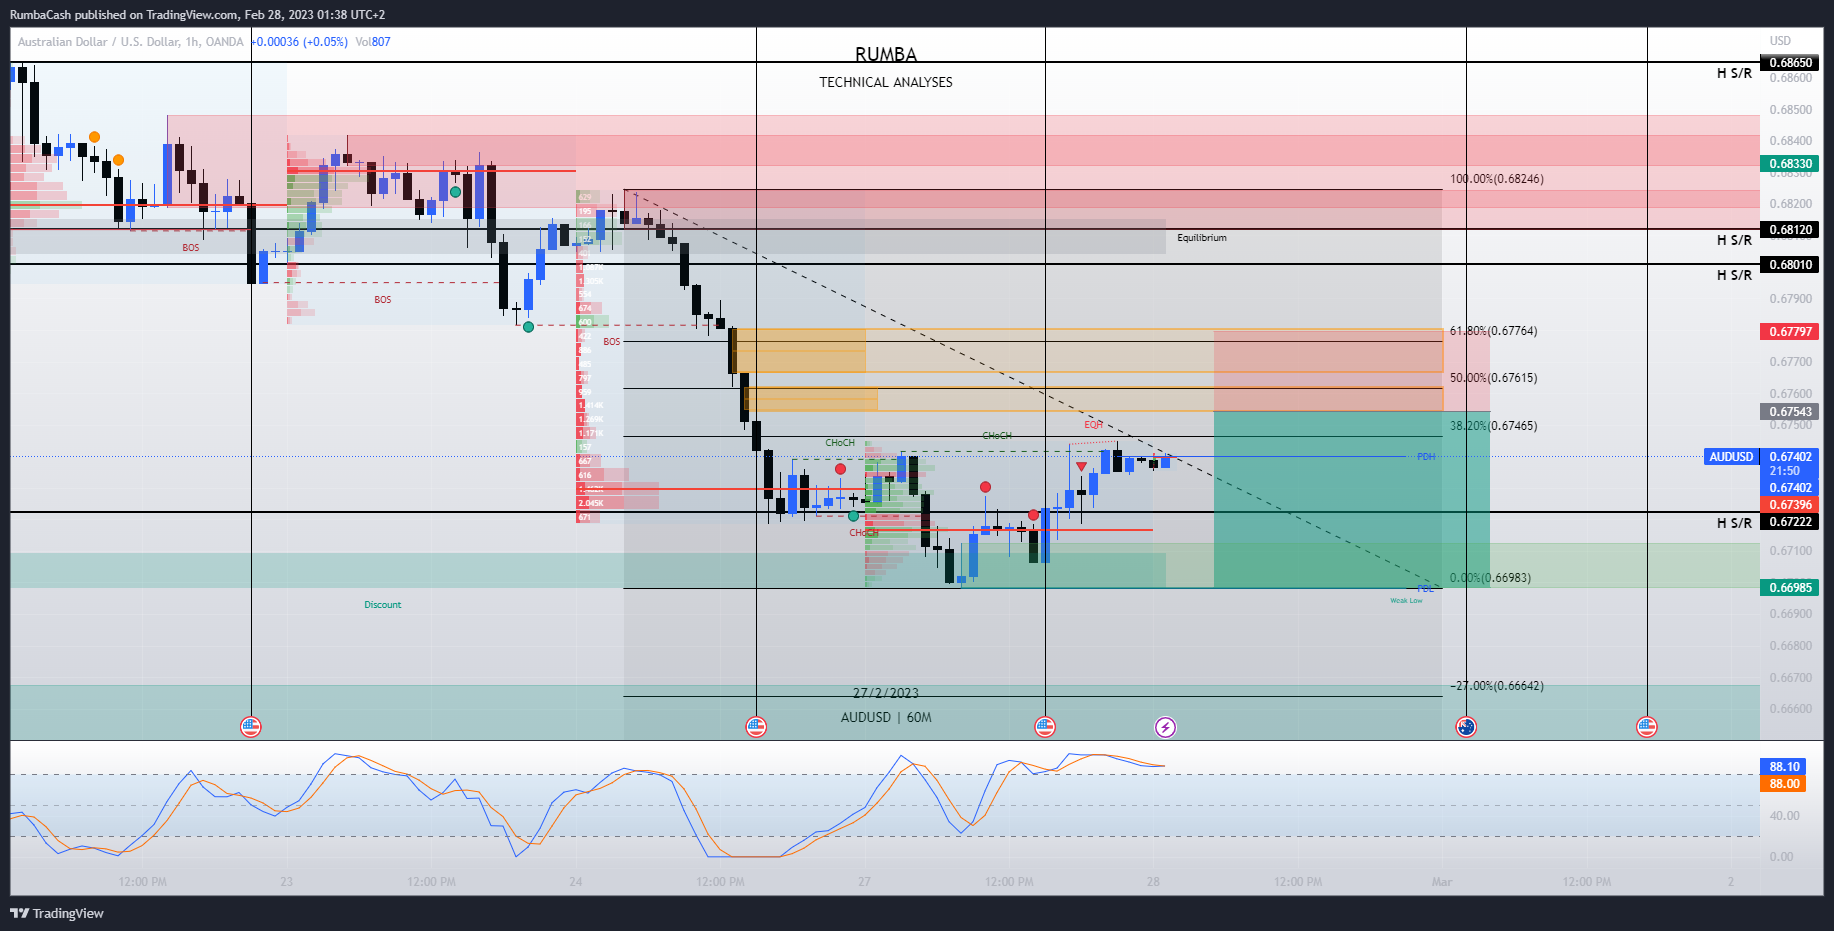Click the USD currency label on the axis

[x=1780, y=41]
